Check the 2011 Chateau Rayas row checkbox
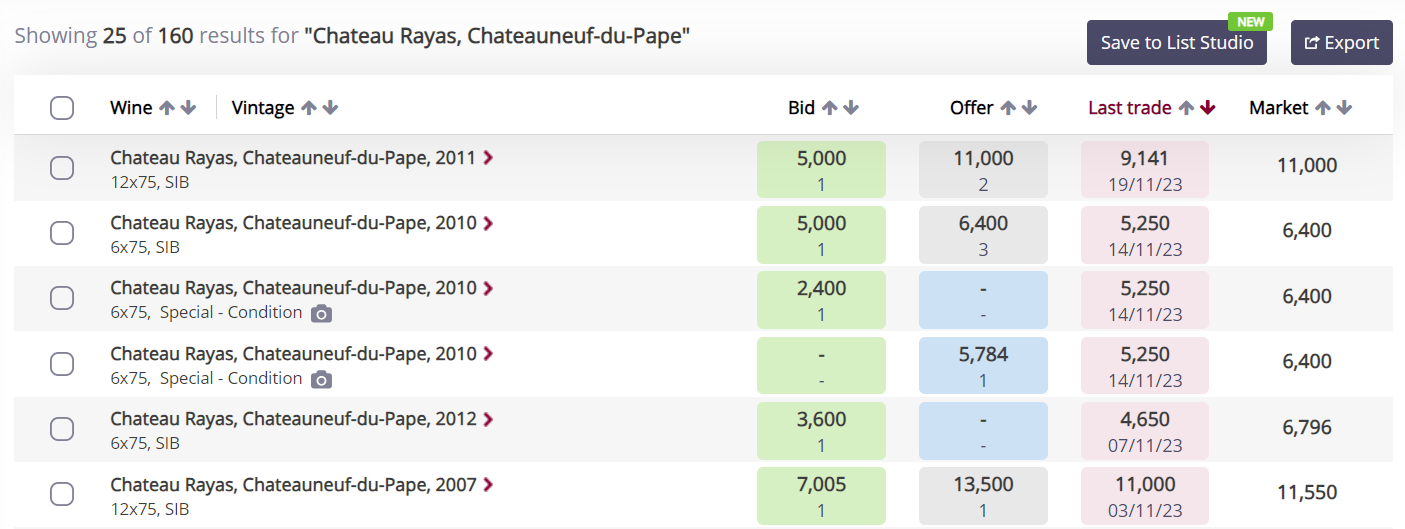The height and width of the screenshot is (529, 1405). pyautogui.click(x=62, y=168)
